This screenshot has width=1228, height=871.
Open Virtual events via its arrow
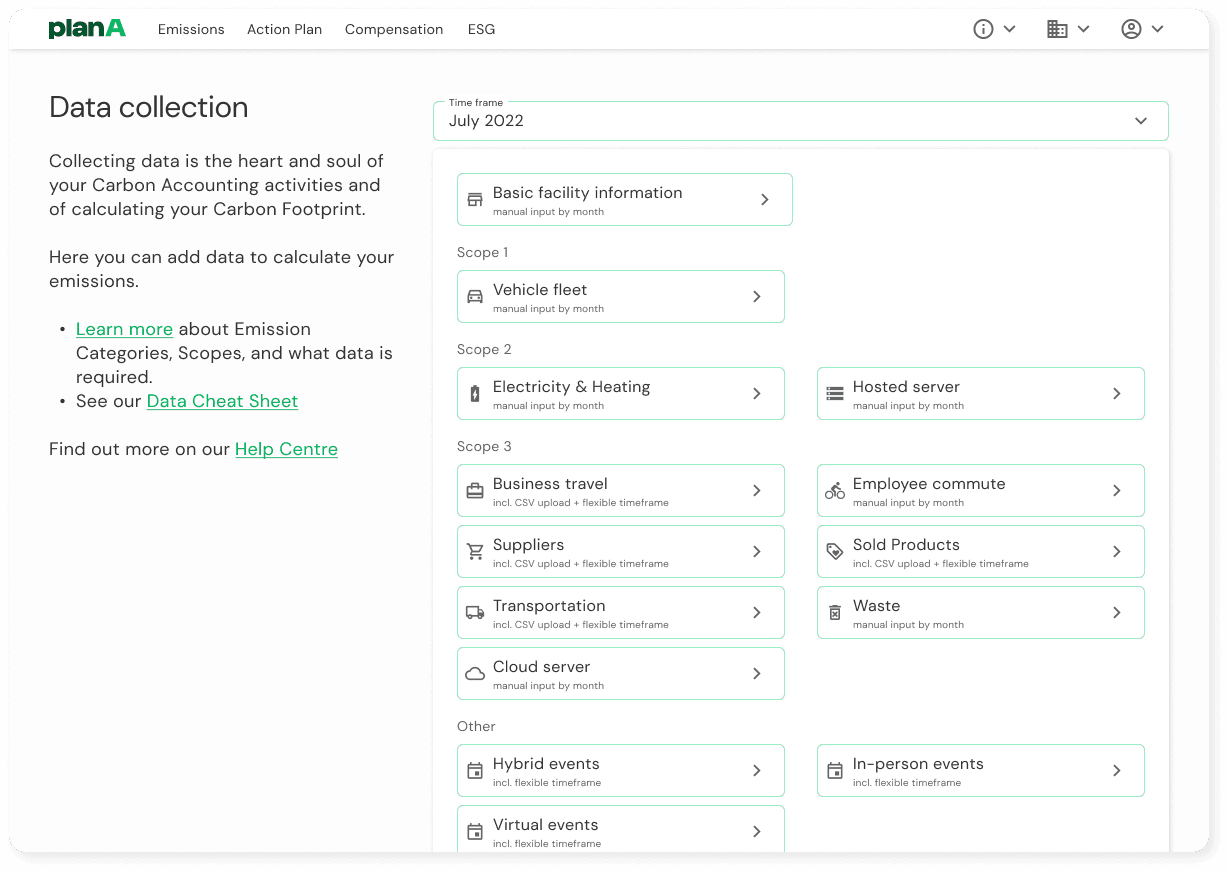[757, 832]
